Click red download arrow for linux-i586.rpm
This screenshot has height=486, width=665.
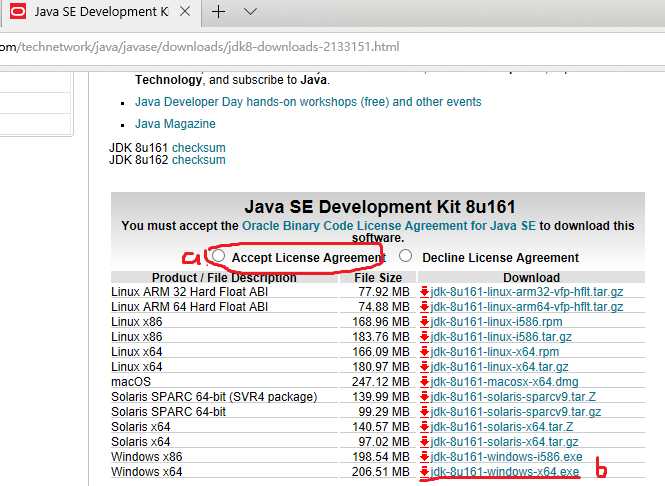click(424, 322)
